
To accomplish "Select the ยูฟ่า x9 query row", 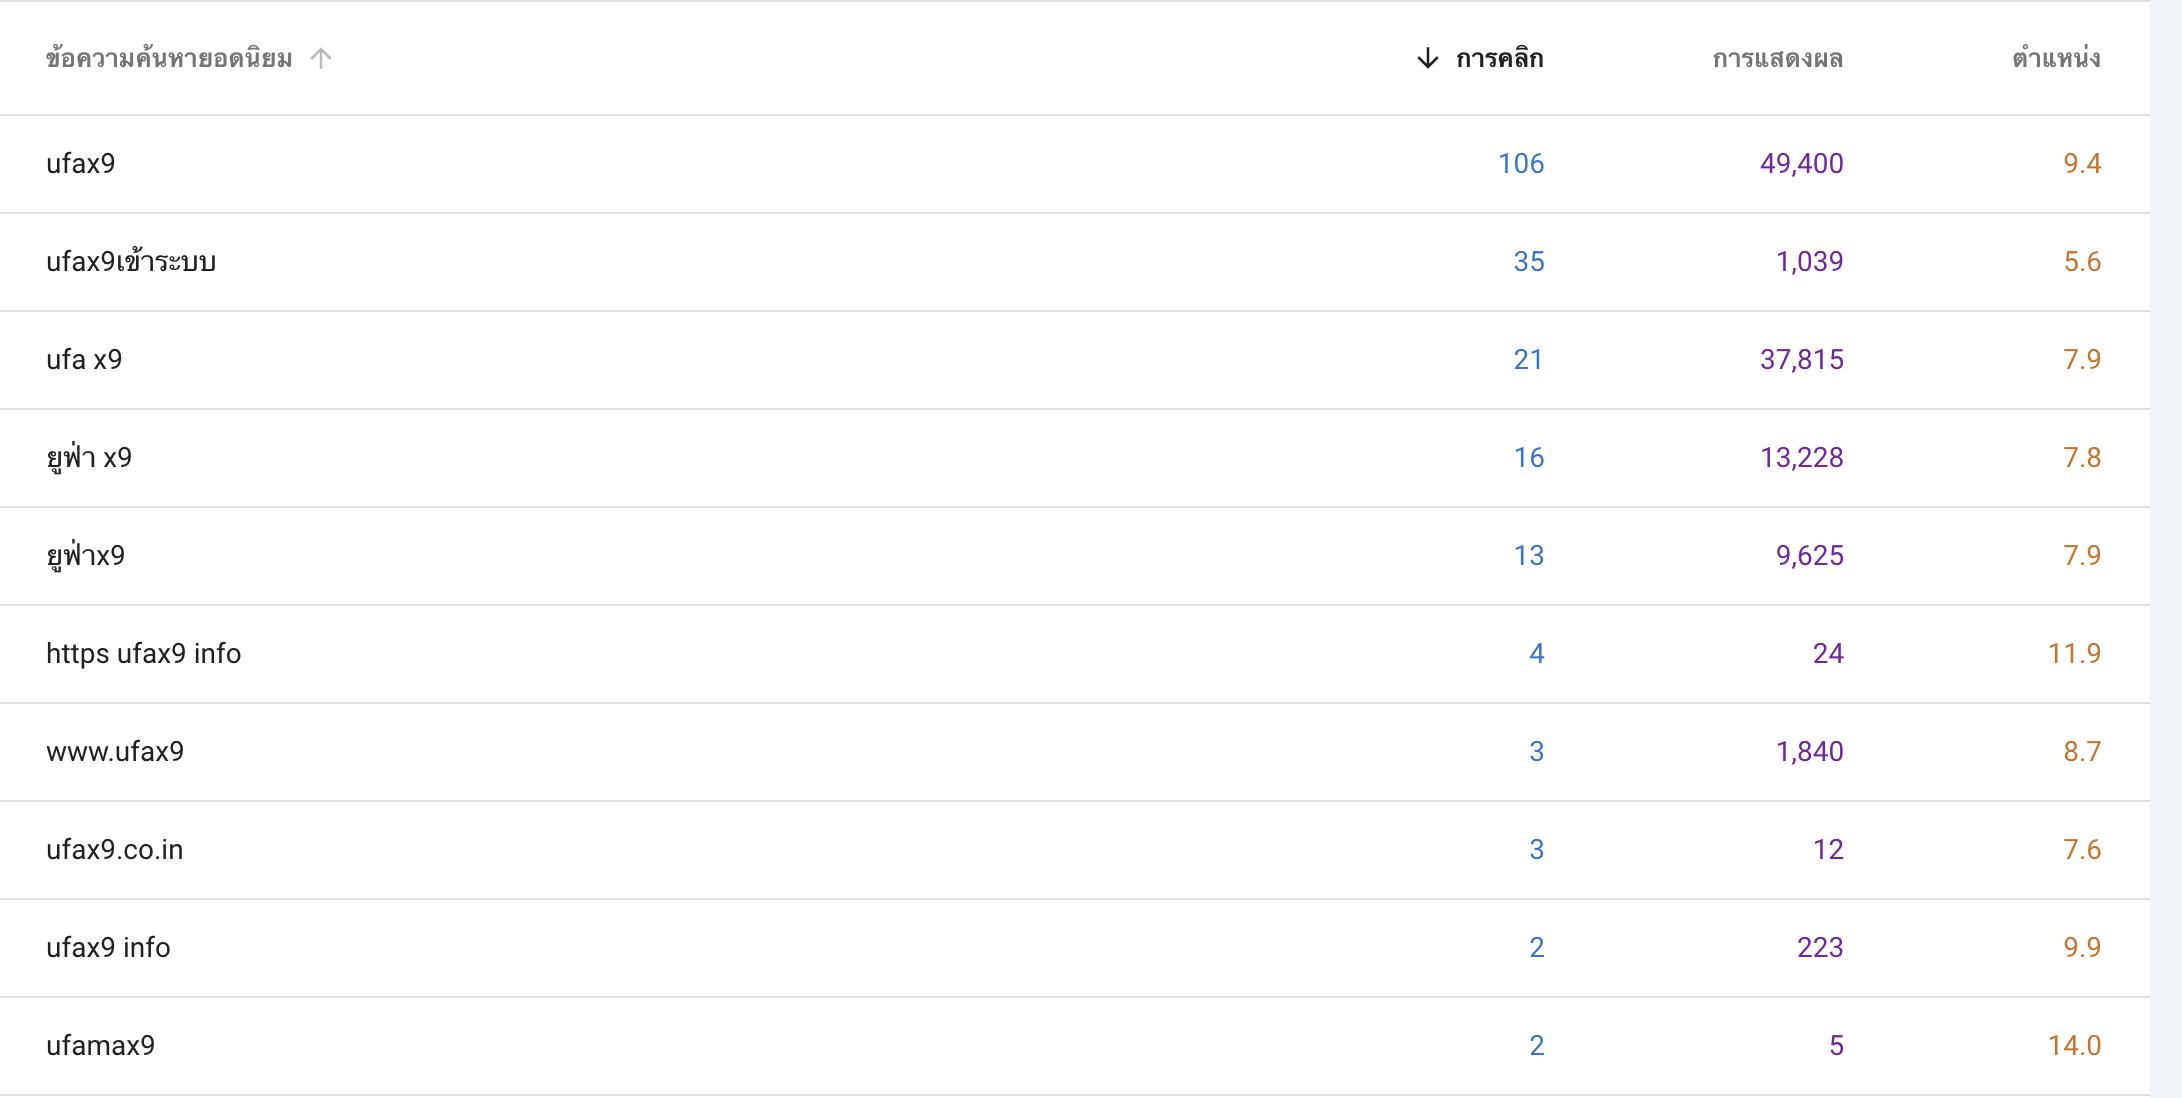I will tap(1075, 458).
